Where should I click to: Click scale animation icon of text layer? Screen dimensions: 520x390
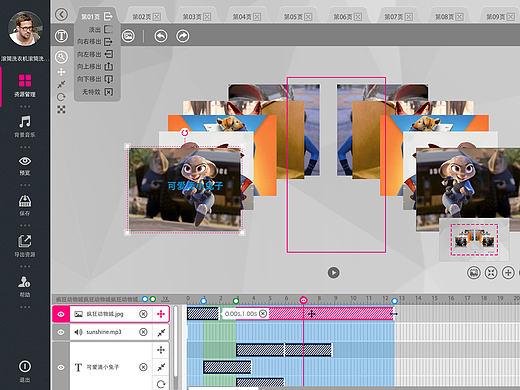[x=161, y=367]
